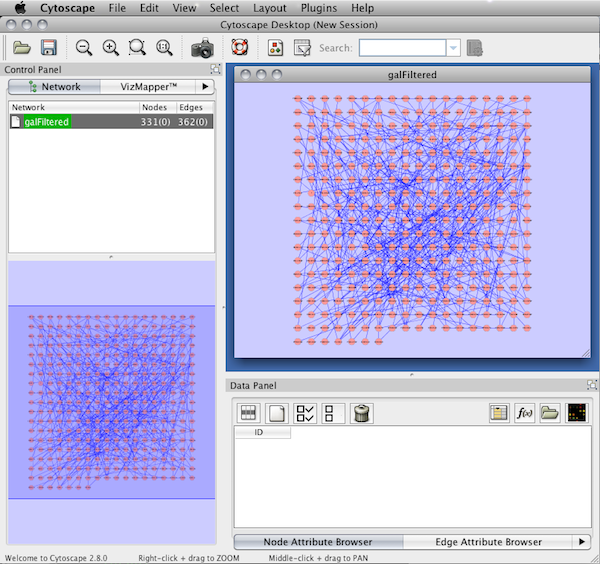Open function builder f(x) icon
The image size is (600, 564).
[524, 412]
